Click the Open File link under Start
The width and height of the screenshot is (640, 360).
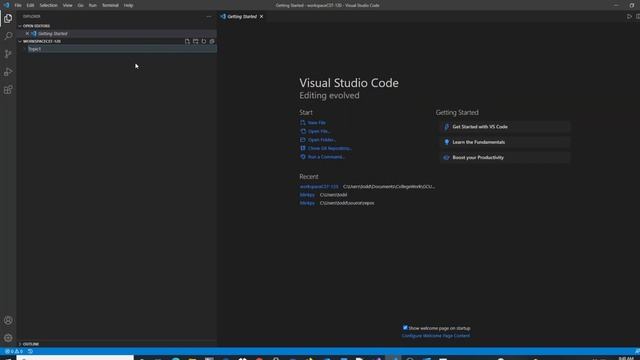[x=319, y=131]
